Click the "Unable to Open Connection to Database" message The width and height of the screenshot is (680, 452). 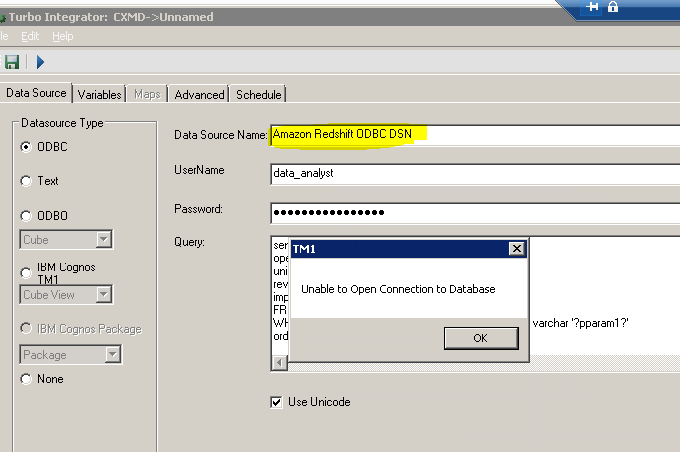coord(398,289)
